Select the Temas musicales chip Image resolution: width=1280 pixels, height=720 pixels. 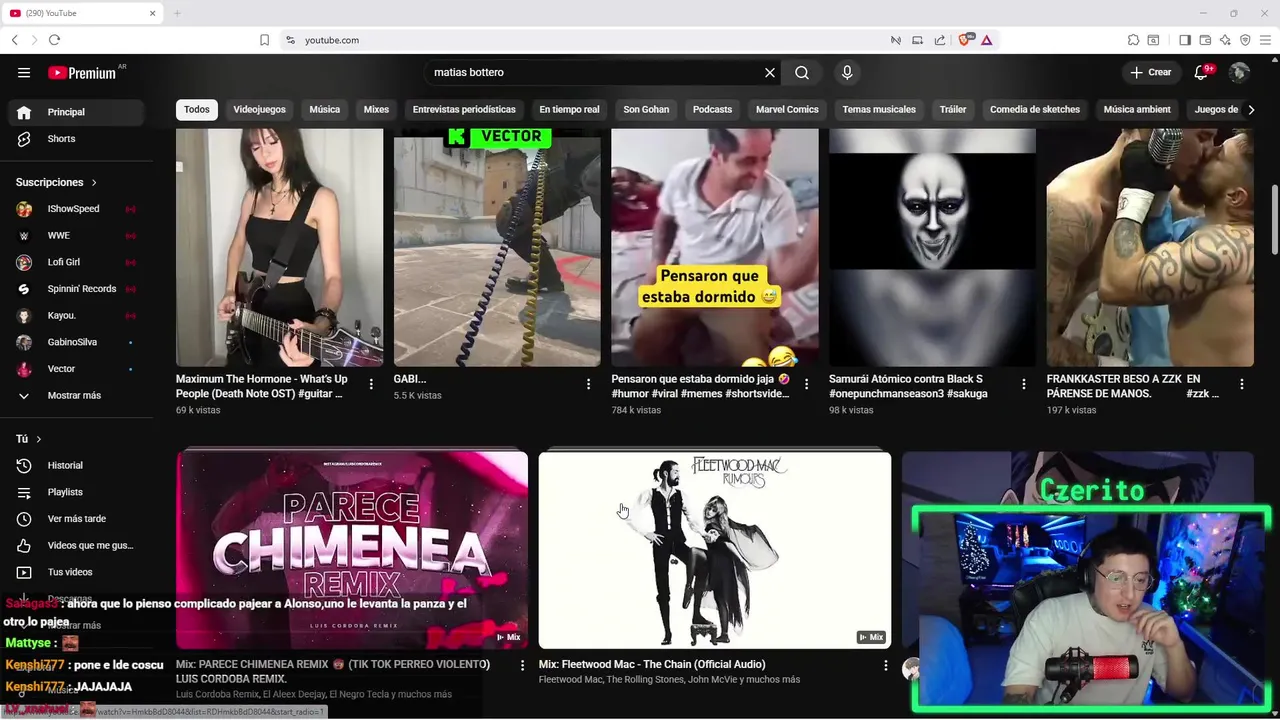[x=879, y=109]
